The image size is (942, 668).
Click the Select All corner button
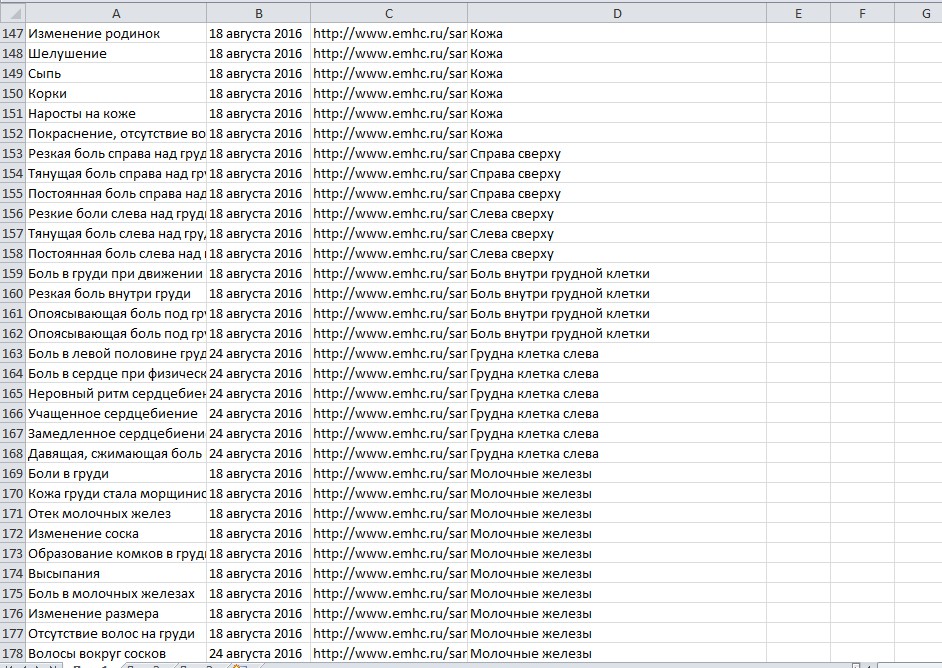(12, 13)
